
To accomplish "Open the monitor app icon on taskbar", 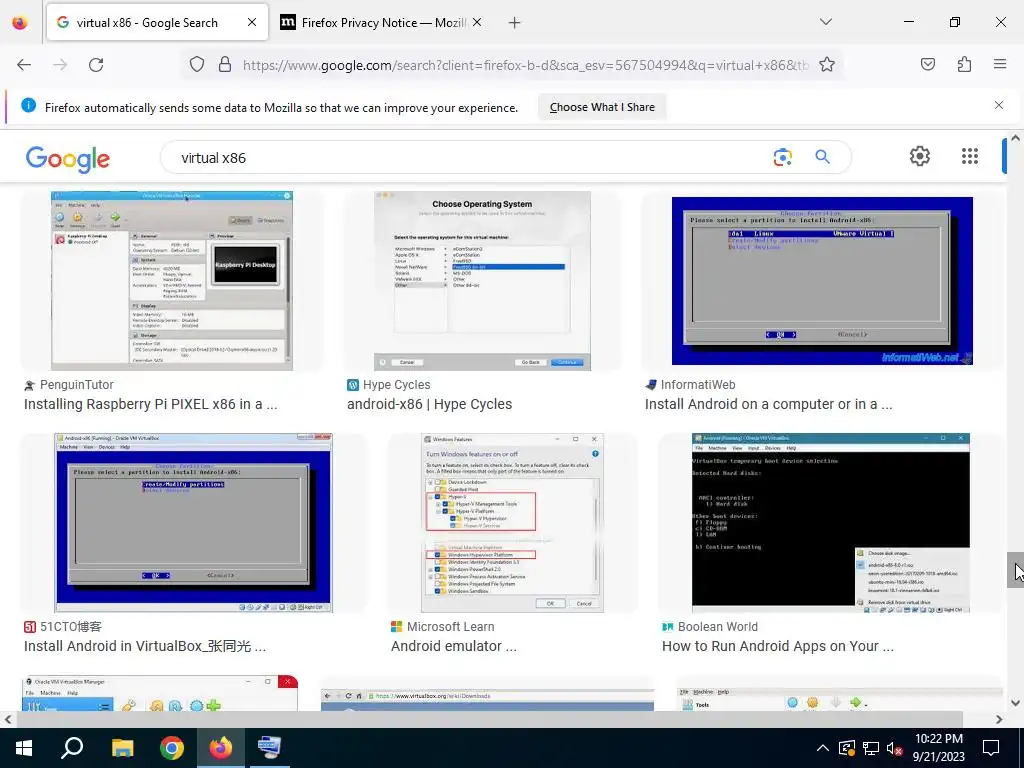I will pyautogui.click(x=269, y=748).
